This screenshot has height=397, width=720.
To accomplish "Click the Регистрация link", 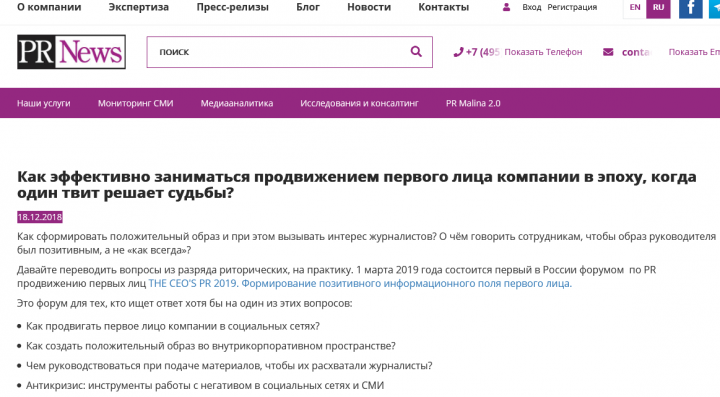I will (x=572, y=7).
